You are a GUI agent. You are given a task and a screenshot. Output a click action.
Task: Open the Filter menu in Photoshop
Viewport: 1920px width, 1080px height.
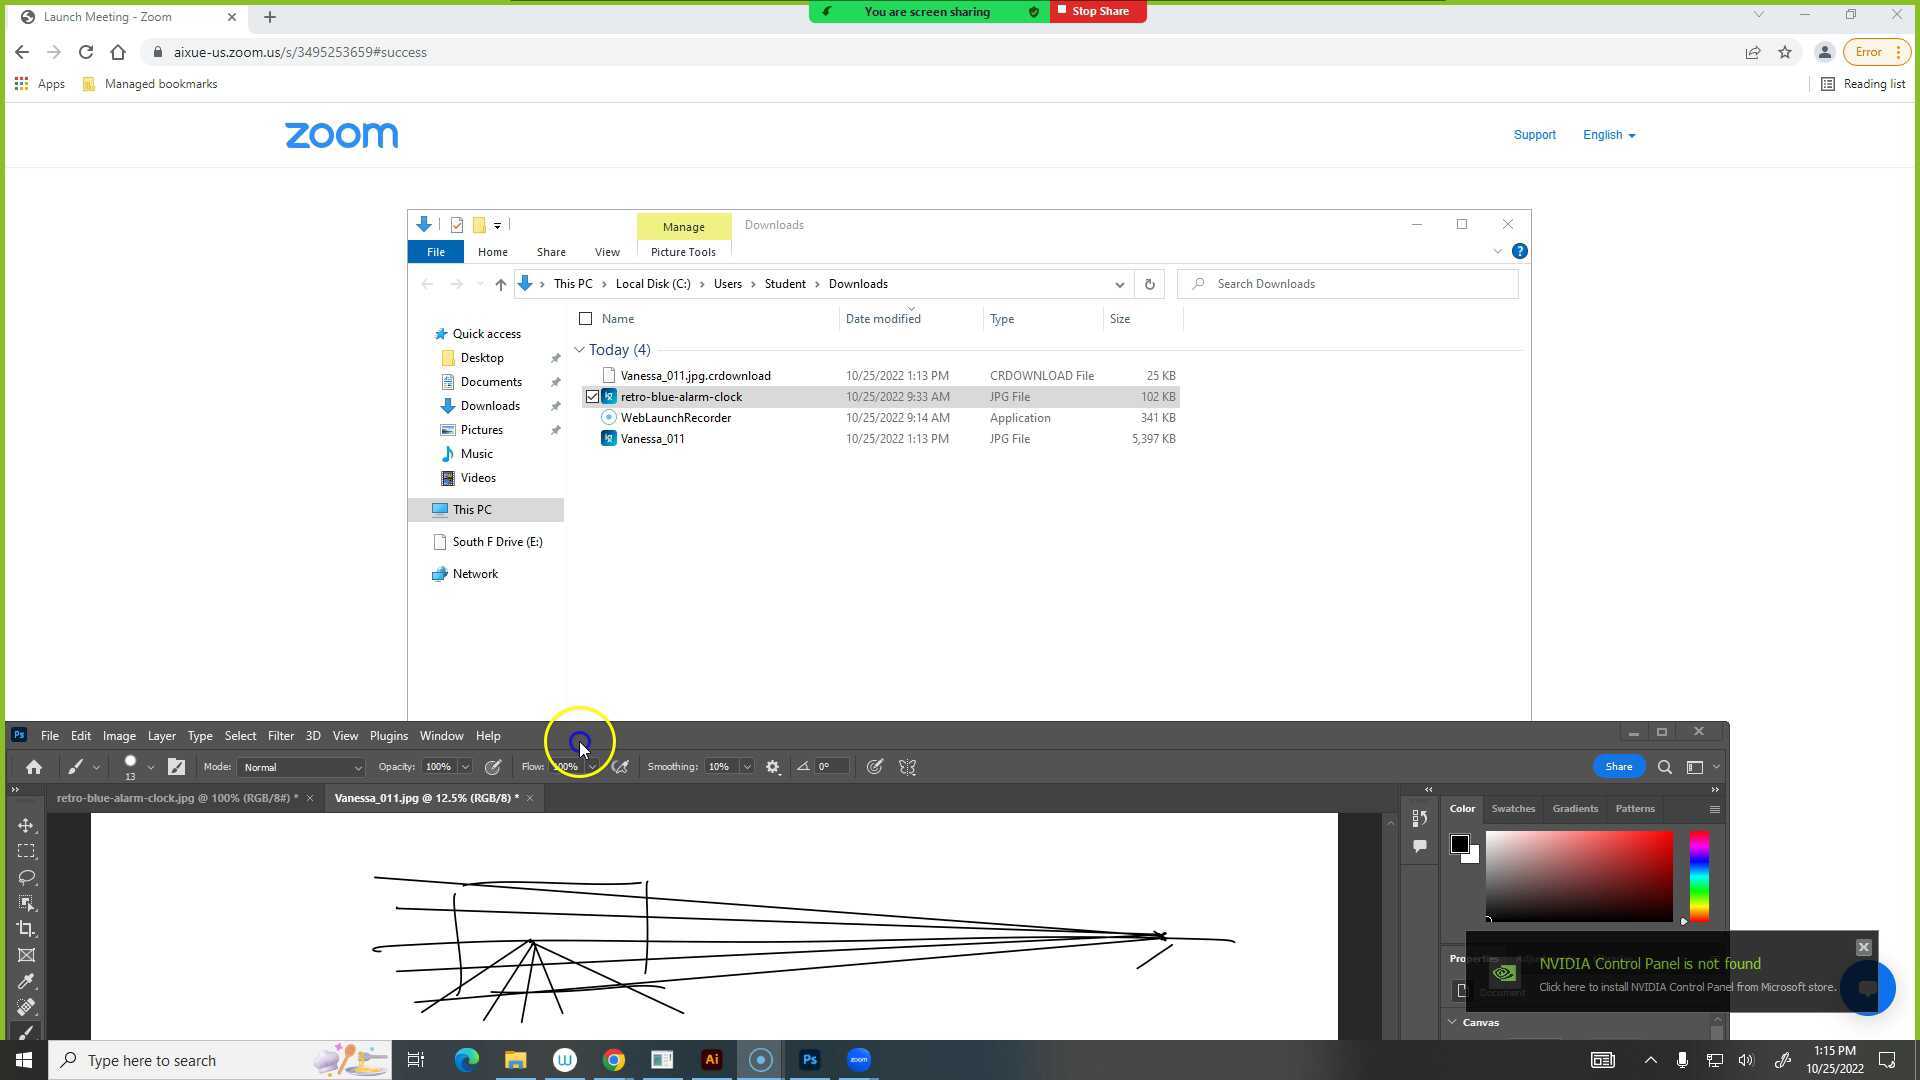tap(280, 736)
